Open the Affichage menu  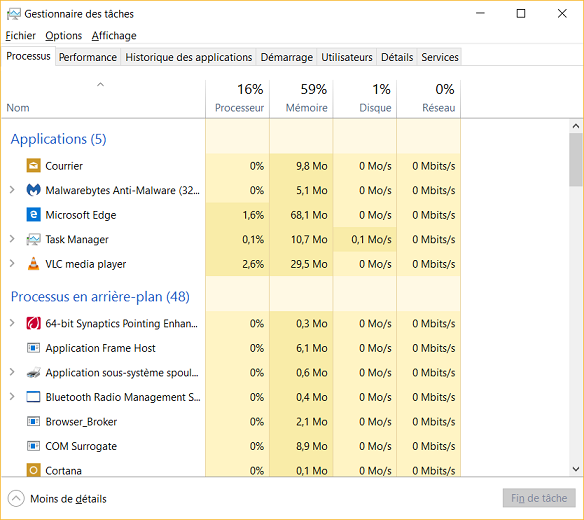114,36
